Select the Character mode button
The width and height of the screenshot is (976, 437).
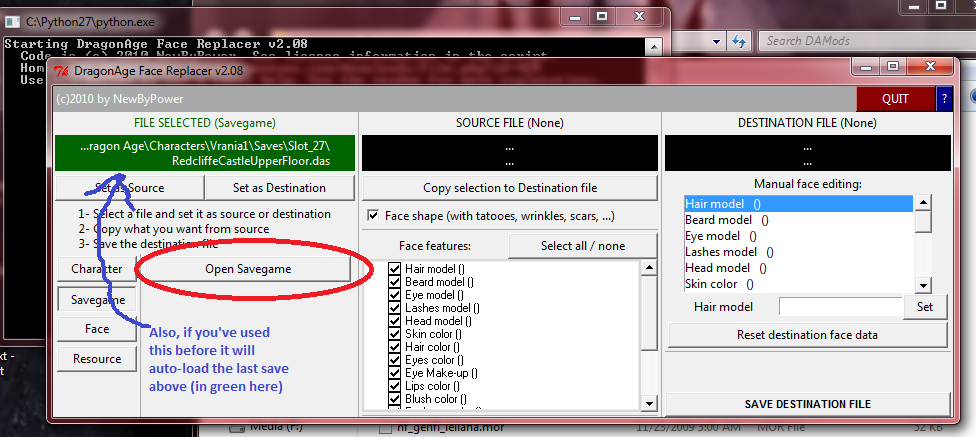[x=96, y=269]
